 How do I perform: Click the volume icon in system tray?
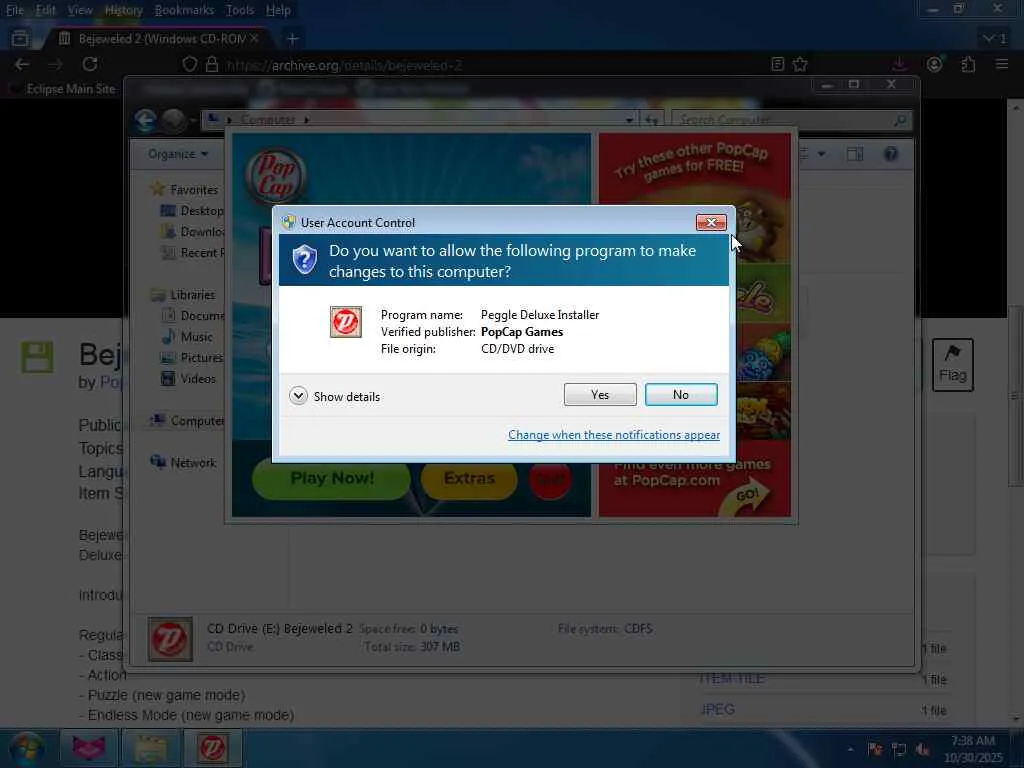click(923, 750)
